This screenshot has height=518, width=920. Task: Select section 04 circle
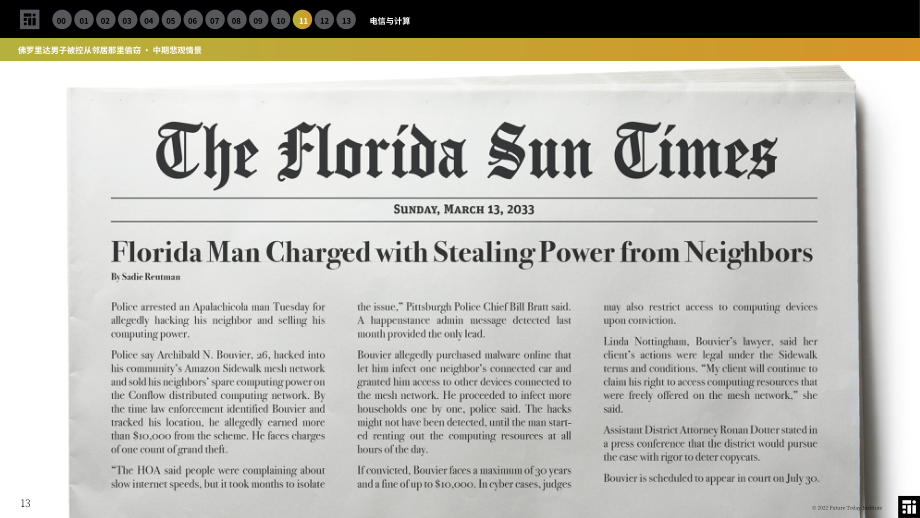tap(149, 20)
